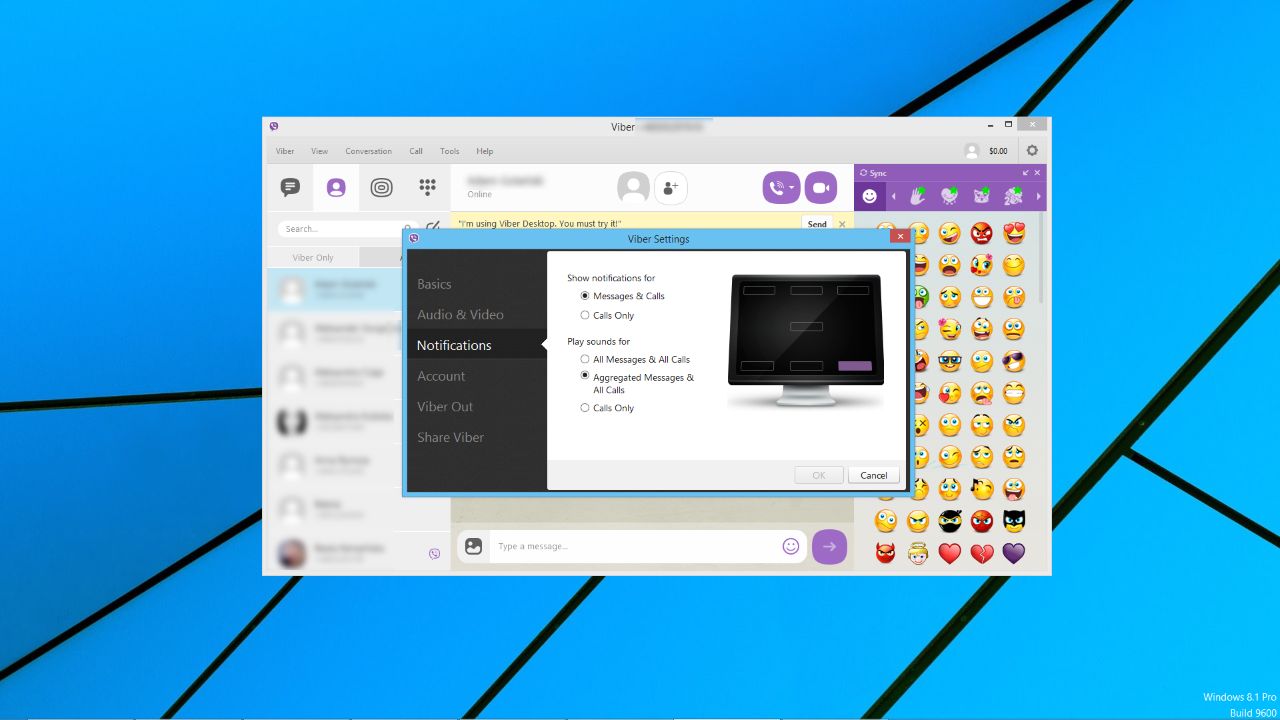This screenshot has width=1280, height=720.
Task: Insert the nerd glasses emoji
Action: coord(950,361)
